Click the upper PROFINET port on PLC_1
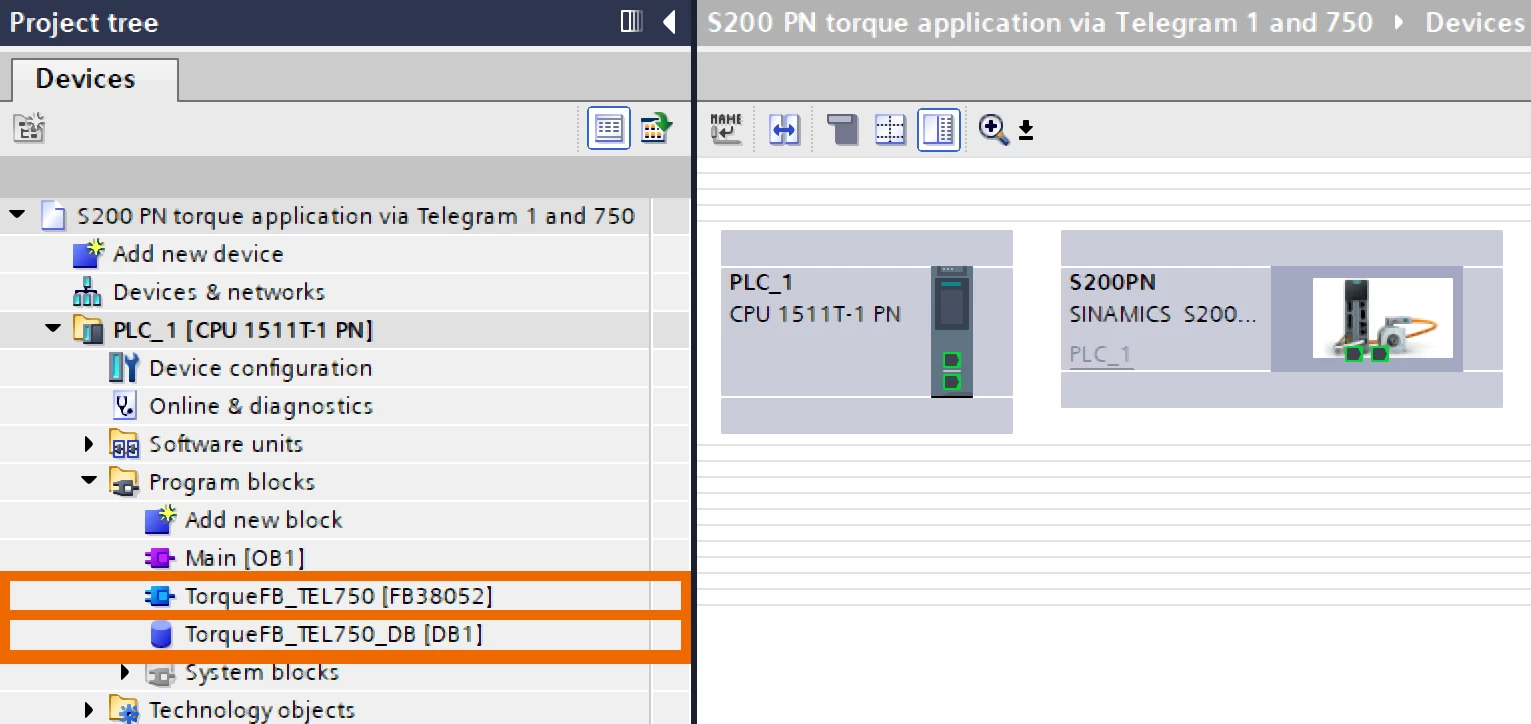 (952, 360)
